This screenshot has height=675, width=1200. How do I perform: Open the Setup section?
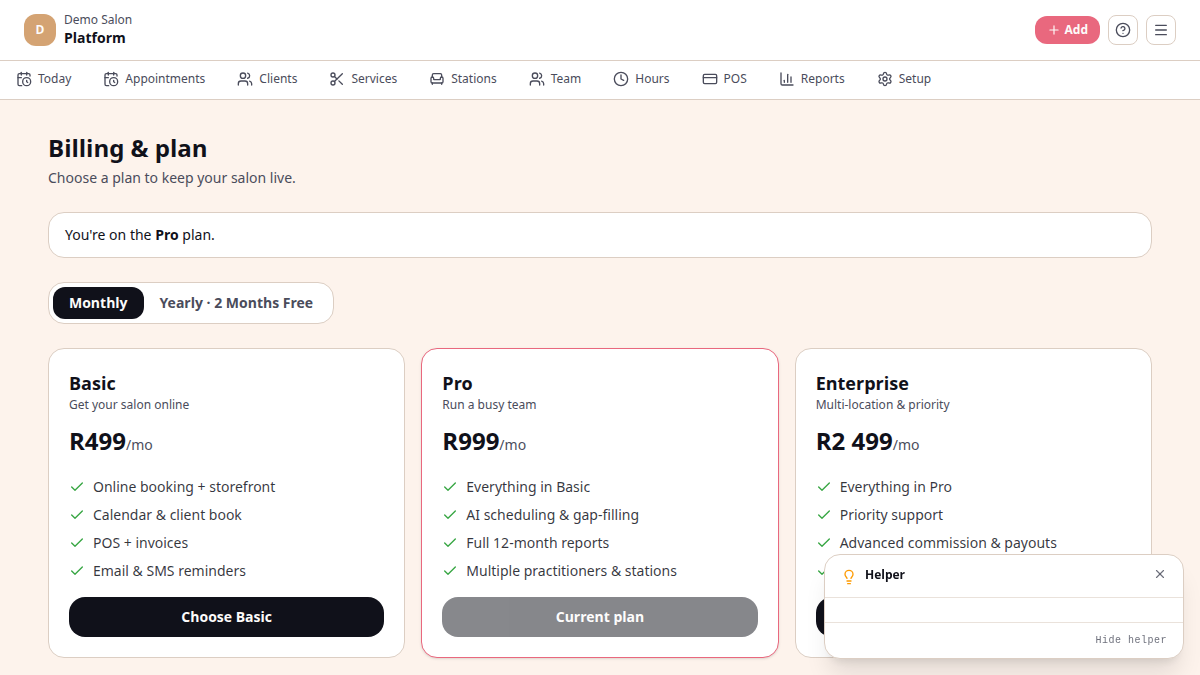[904, 79]
